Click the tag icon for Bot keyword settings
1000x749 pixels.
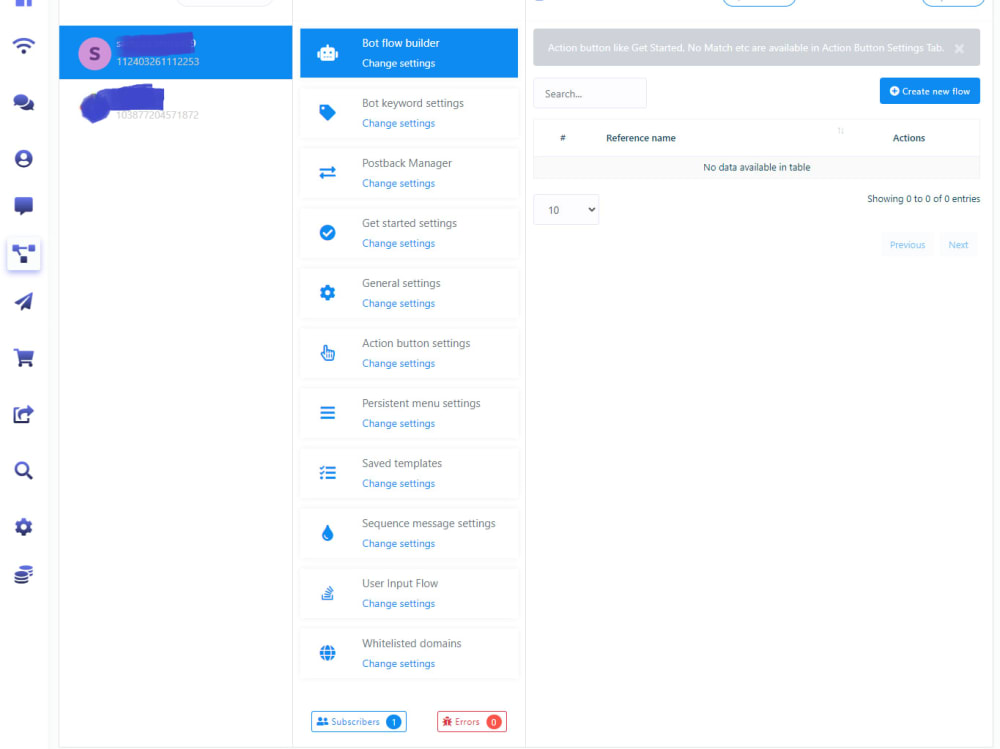pyautogui.click(x=327, y=112)
